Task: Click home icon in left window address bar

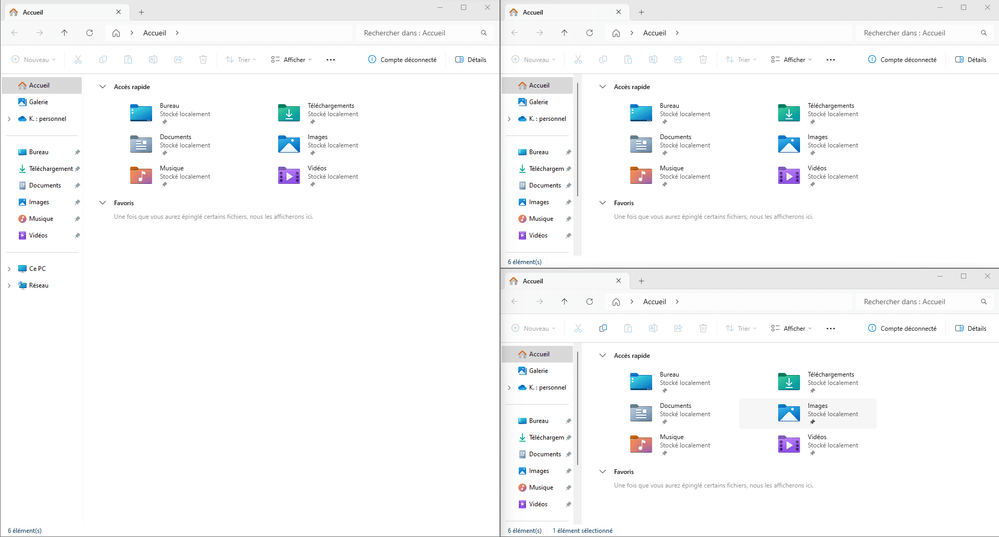Action: 116,33
